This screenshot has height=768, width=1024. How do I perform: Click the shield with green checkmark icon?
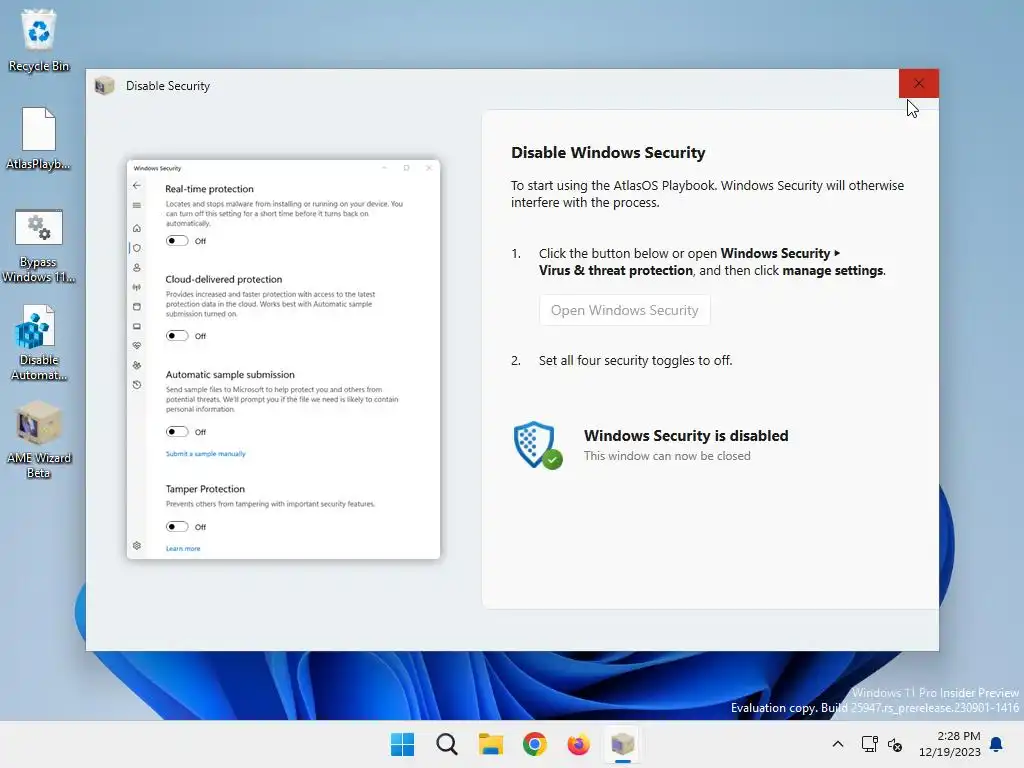click(537, 445)
